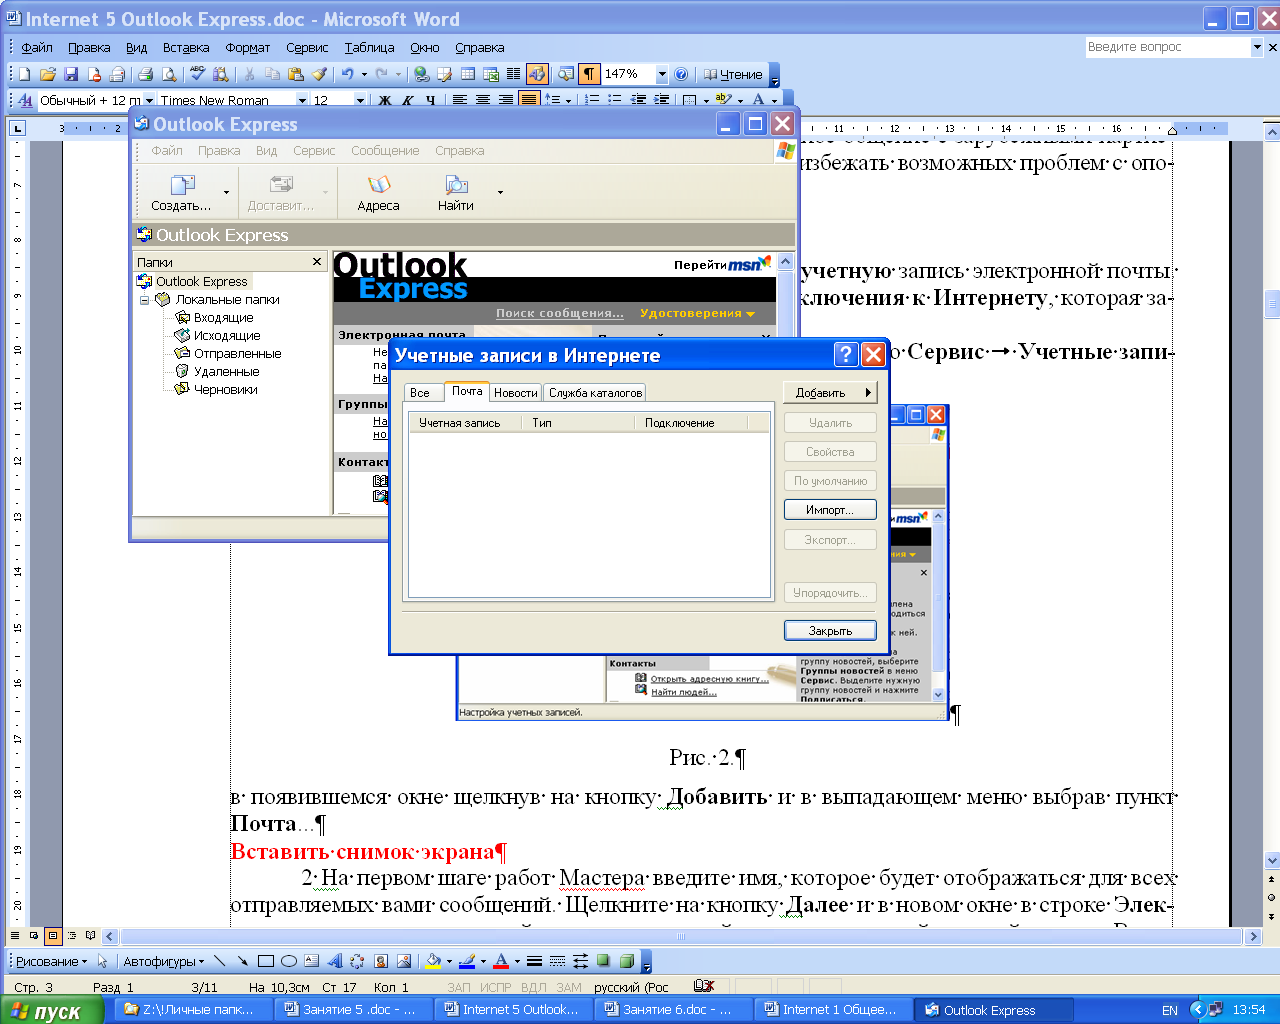This screenshot has height=1024, width=1280.
Task: Open the style Обычный dropdown
Action: click(149, 100)
